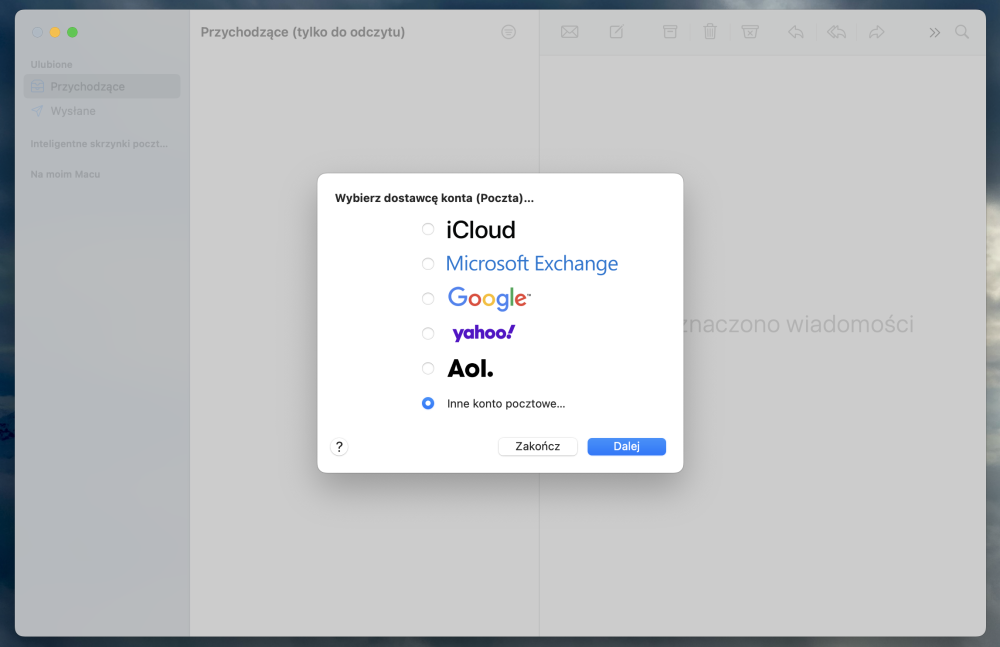Open search with the magnifying glass icon

click(962, 32)
